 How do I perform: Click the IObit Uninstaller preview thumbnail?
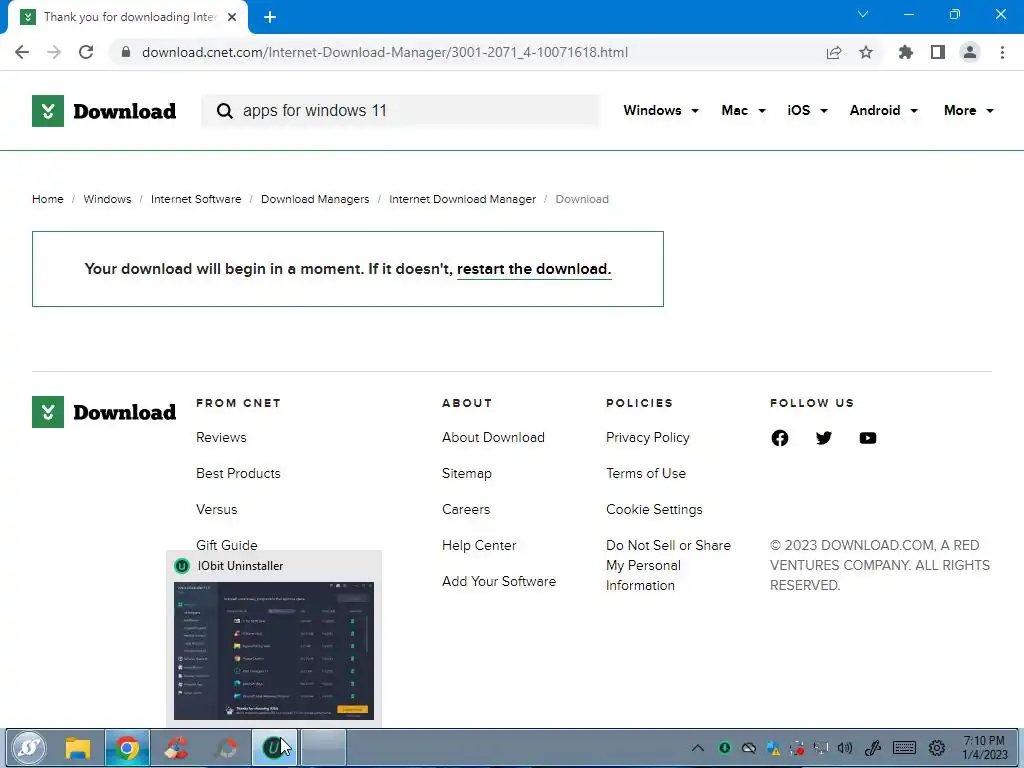[274, 650]
